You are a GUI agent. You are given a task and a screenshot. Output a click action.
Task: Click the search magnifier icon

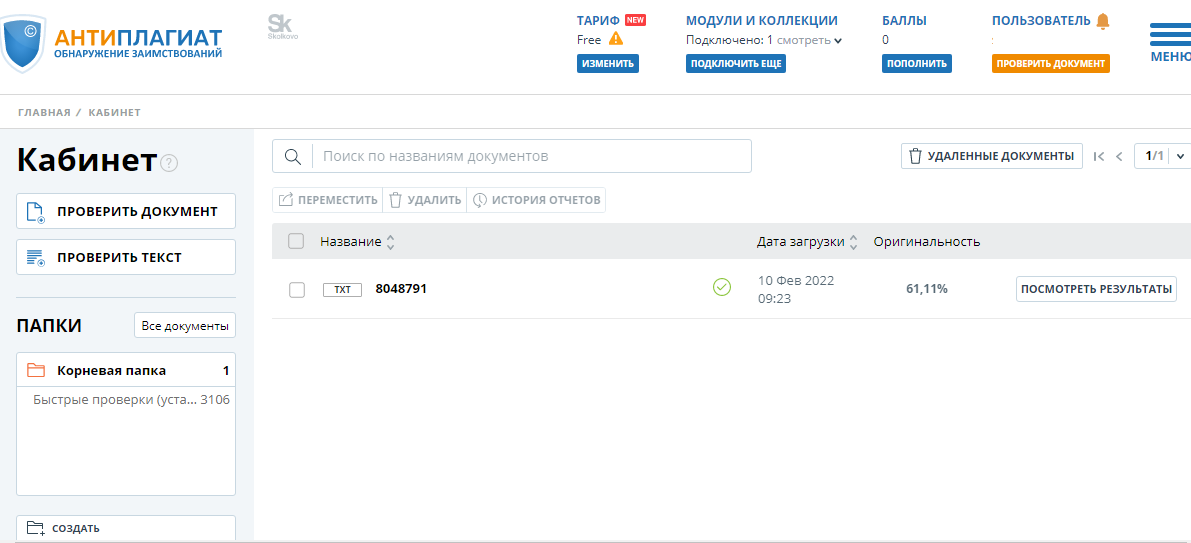click(293, 156)
